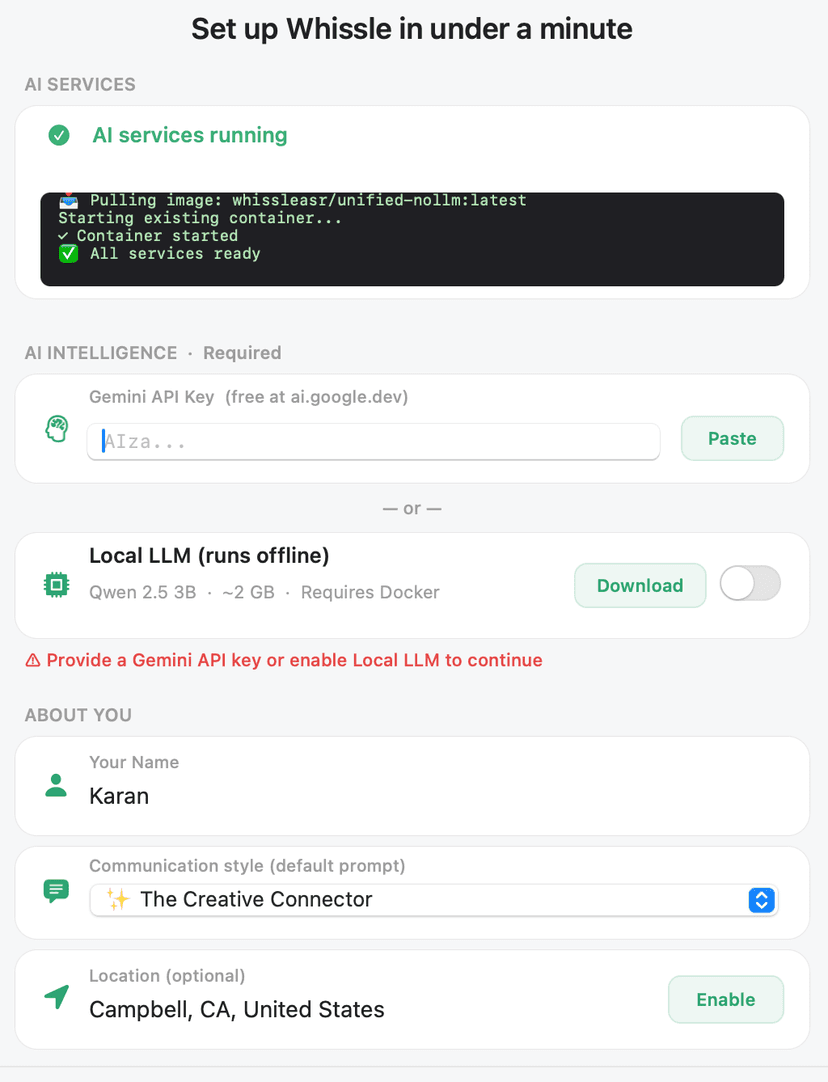
Task: Click the Location arrow icon
Action: pyautogui.click(x=57, y=997)
